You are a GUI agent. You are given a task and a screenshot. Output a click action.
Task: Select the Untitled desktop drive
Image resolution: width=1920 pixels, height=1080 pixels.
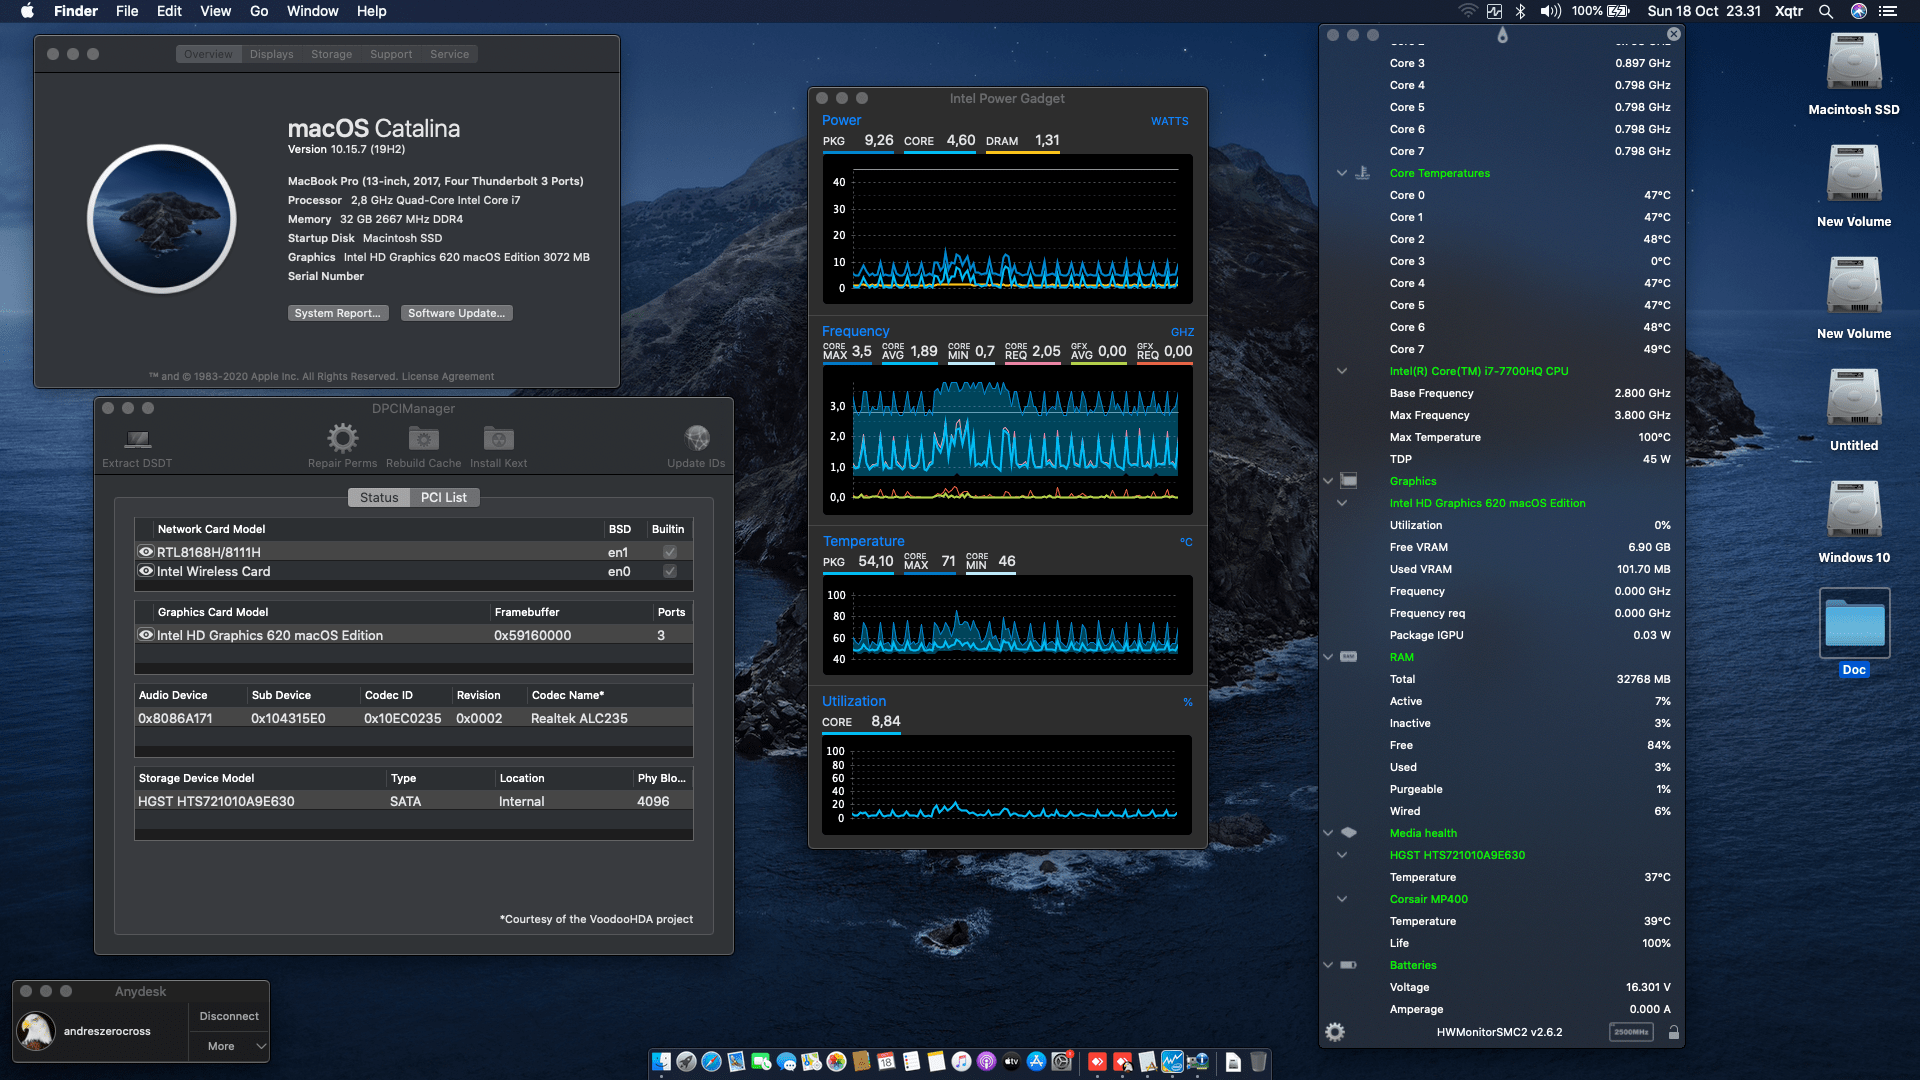click(x=1854, y=400)
